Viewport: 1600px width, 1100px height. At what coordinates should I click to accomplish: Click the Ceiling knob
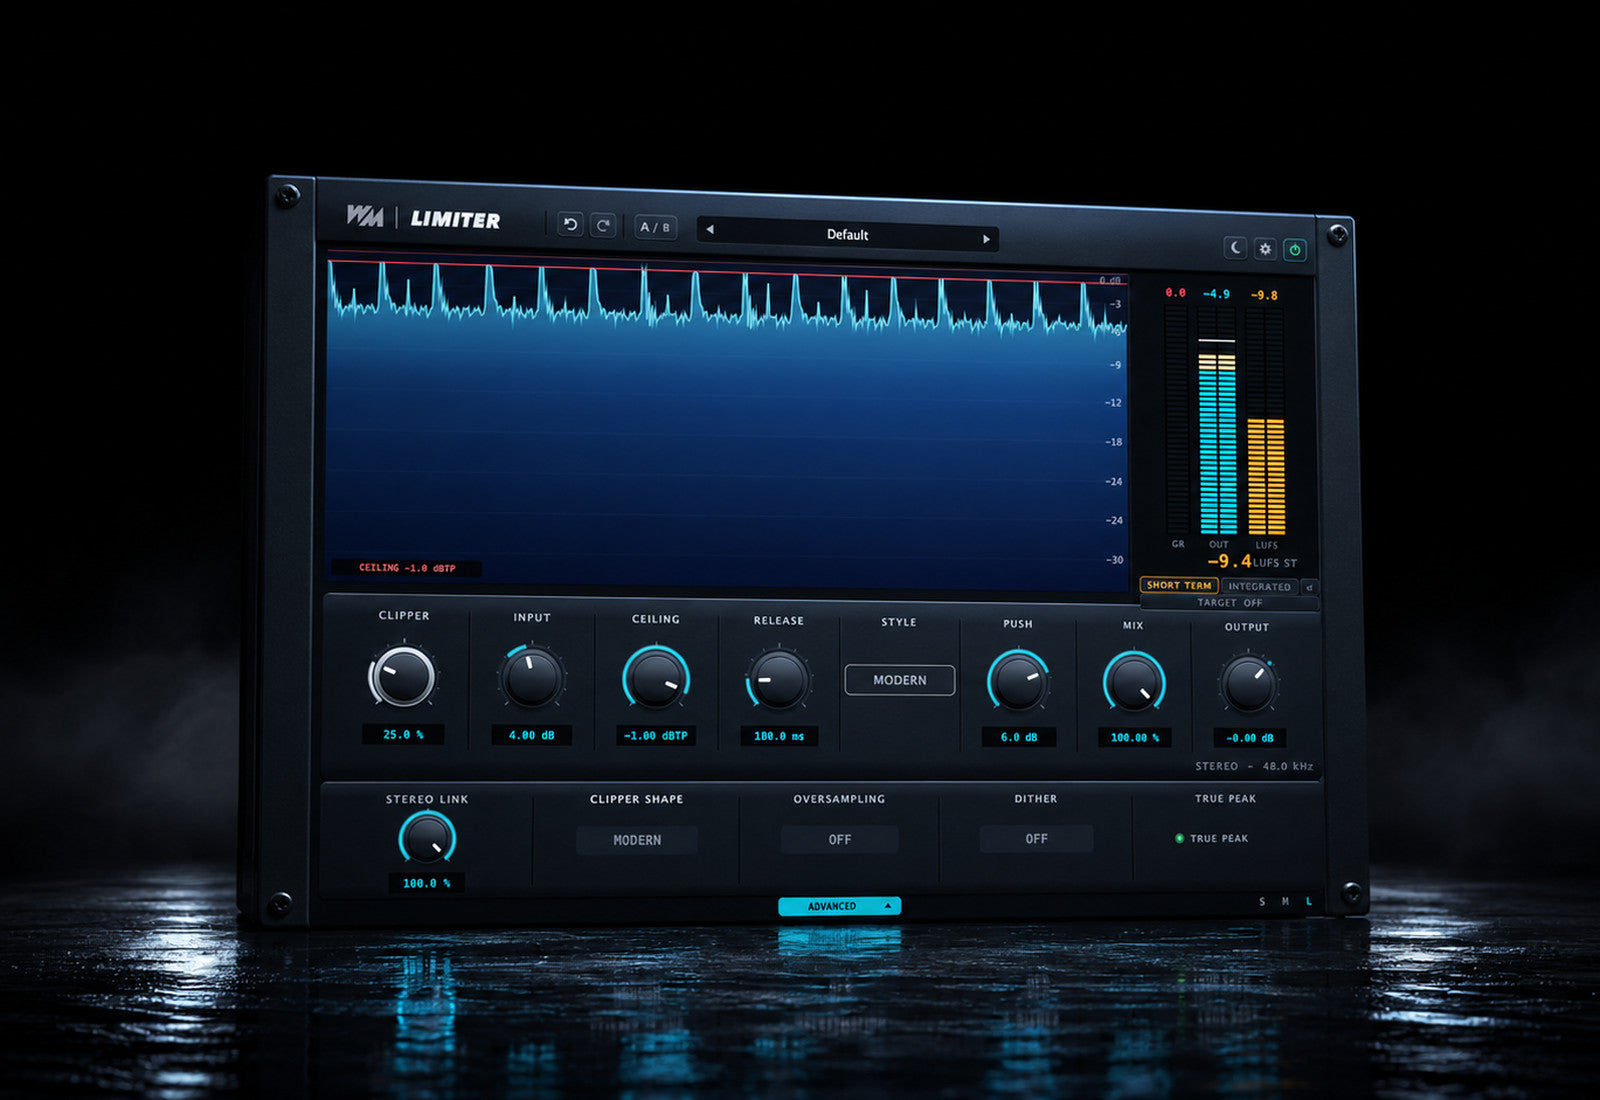coord(656,680)
